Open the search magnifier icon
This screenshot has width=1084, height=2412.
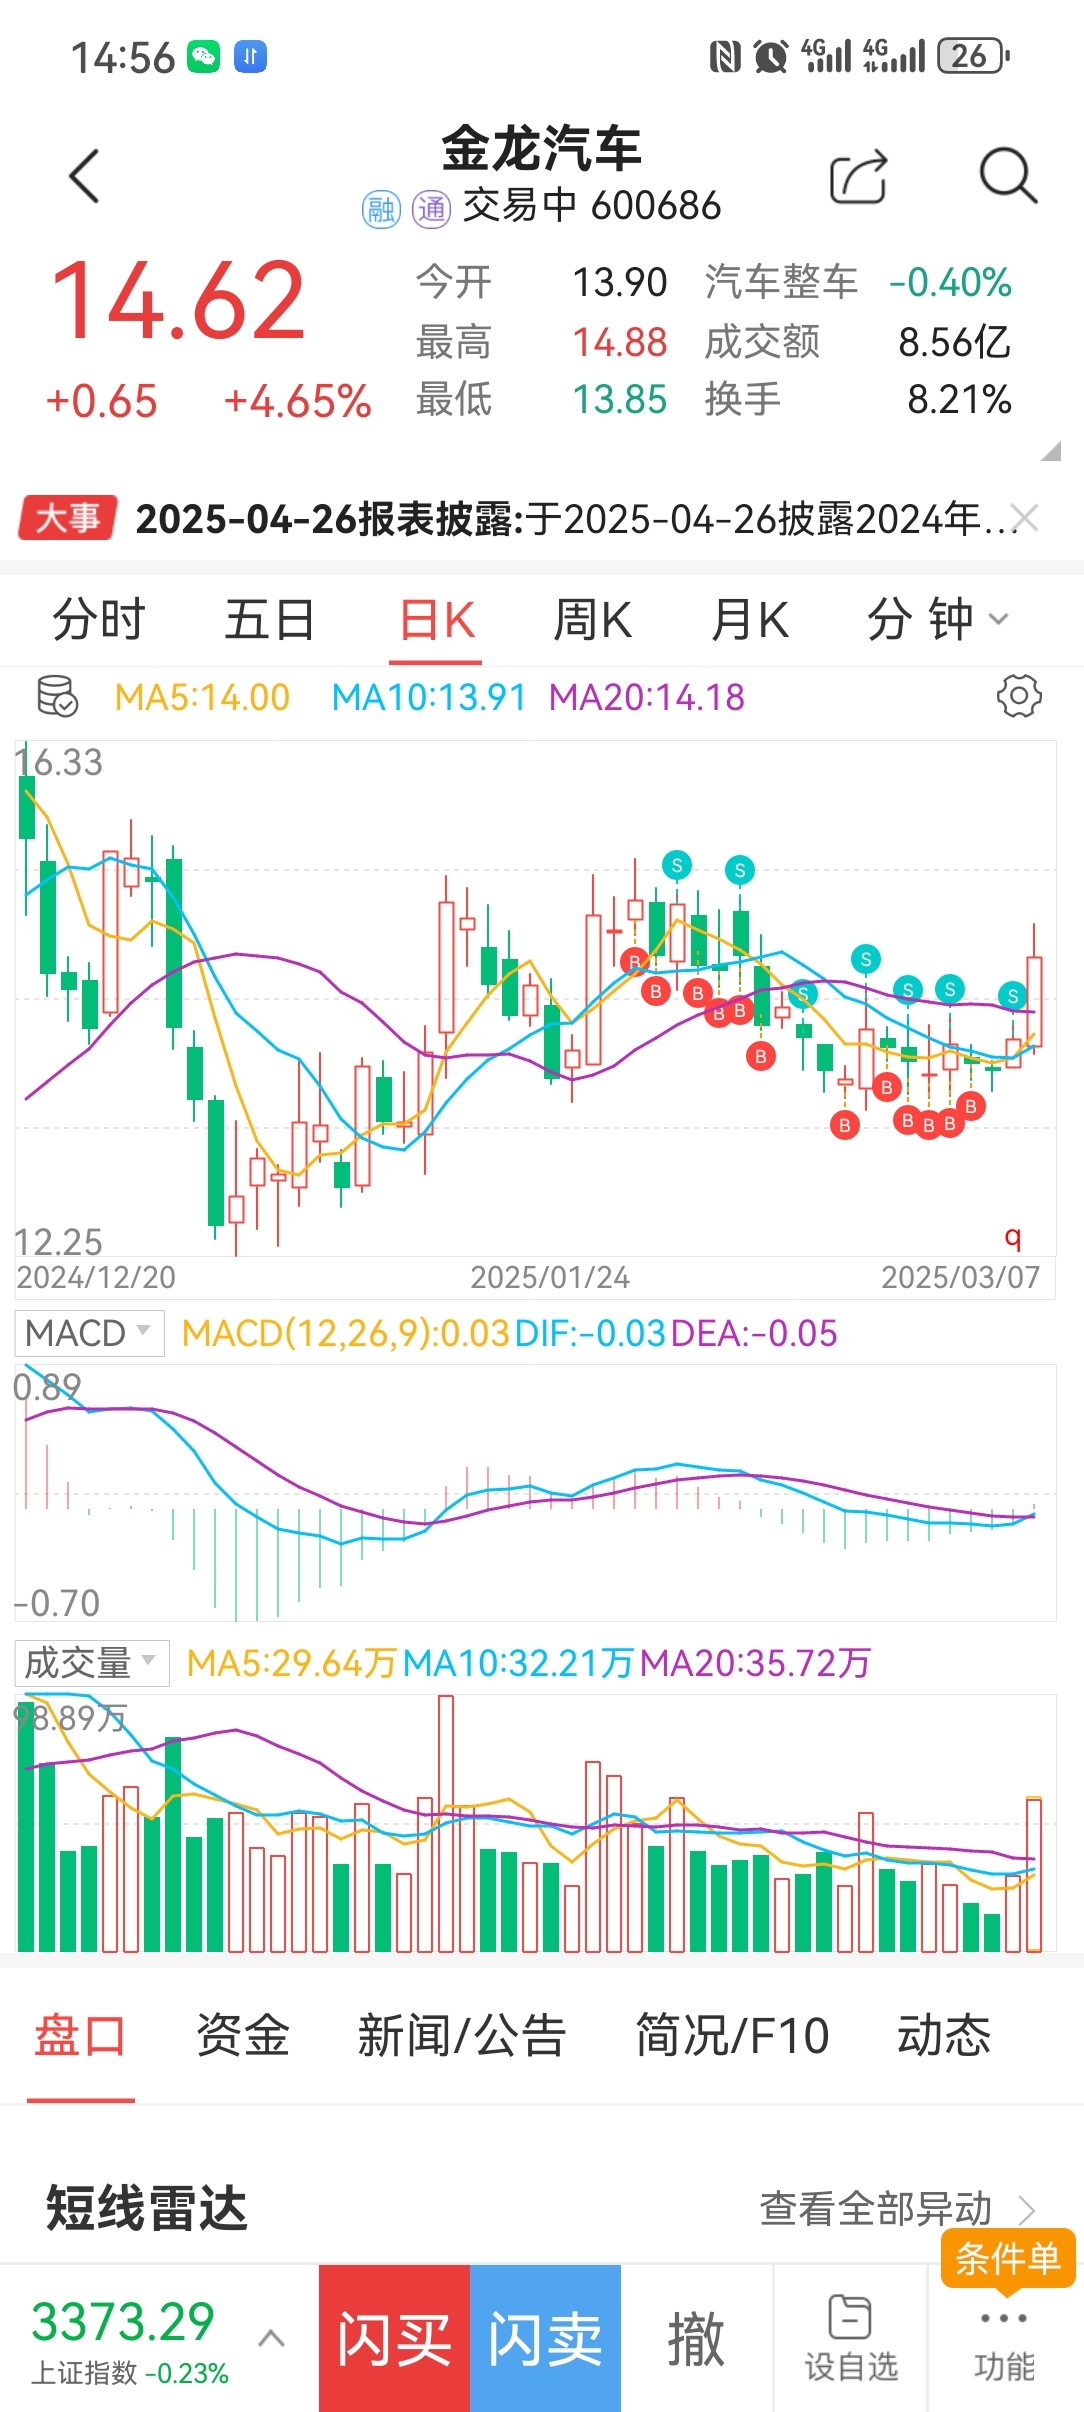pos(1008,176)
